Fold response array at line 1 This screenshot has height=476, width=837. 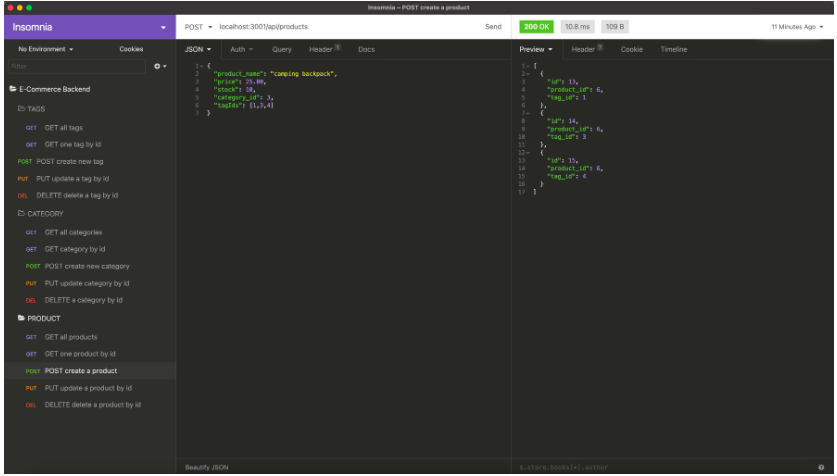(x=527, y=66)
